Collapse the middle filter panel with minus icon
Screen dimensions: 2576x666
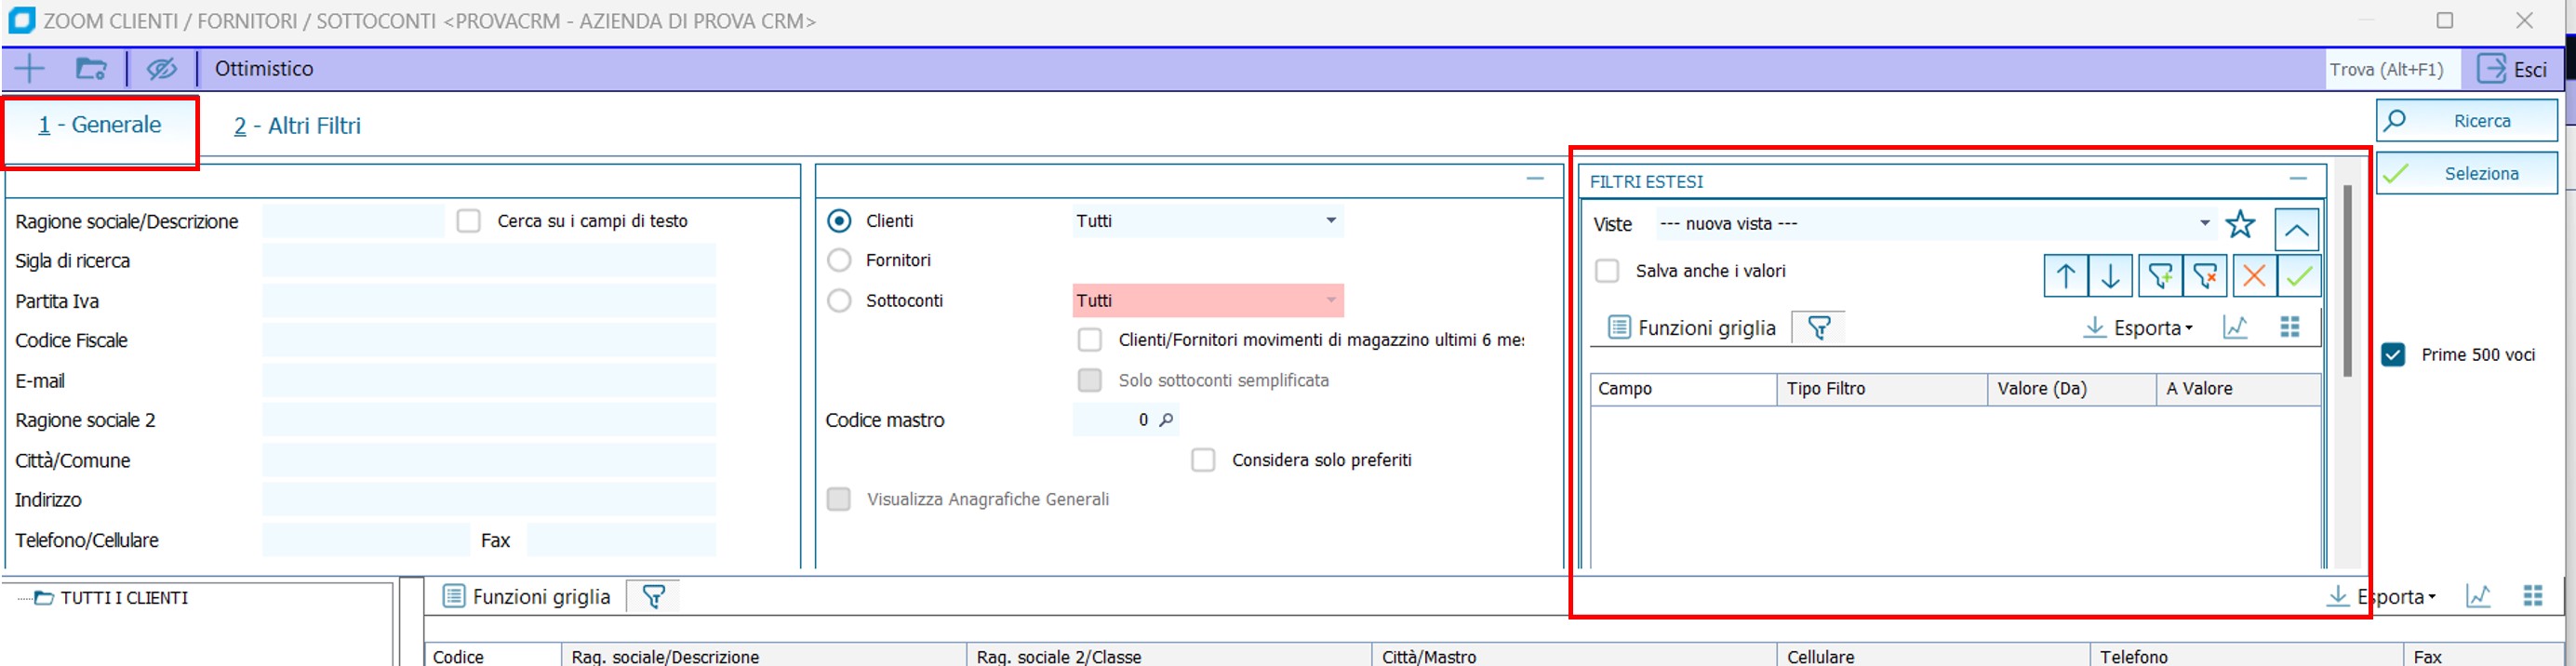[x=1535, y=179]
